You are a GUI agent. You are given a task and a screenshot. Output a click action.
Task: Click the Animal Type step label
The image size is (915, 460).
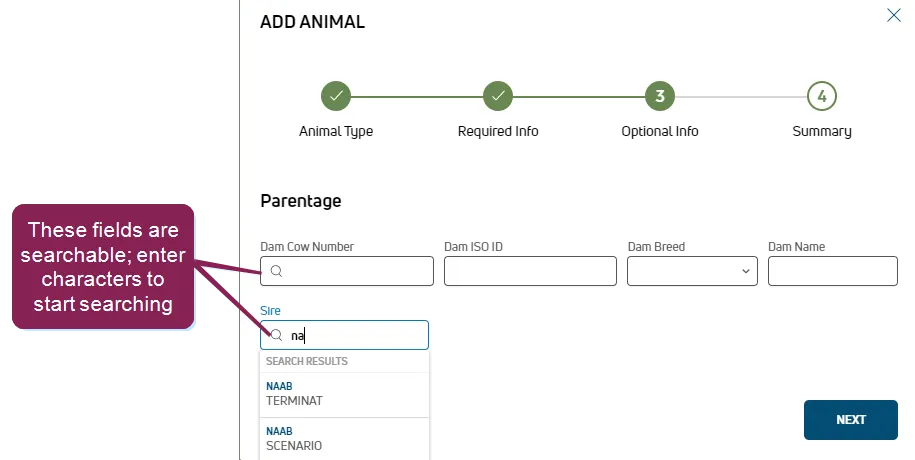click(336, 132)
